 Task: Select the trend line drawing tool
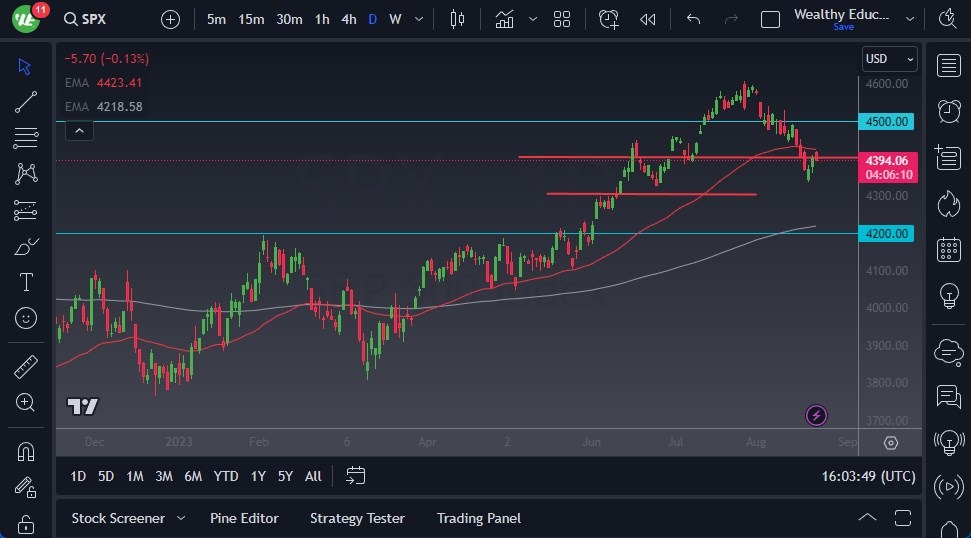click(x=26, y=101)
